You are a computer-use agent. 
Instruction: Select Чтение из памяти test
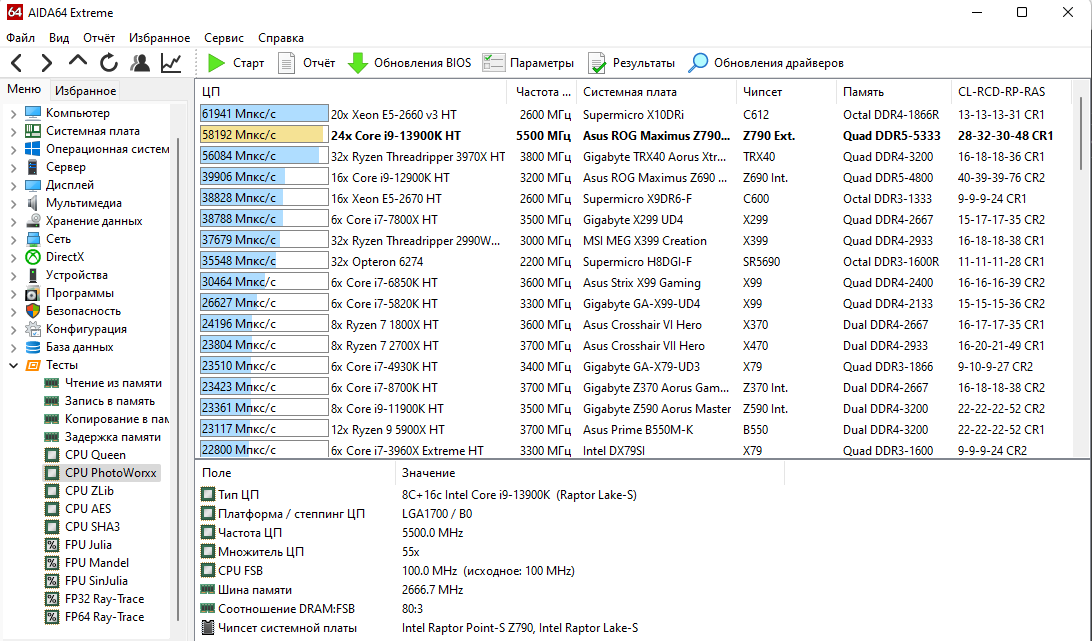pyautogui.click(x=113, y=383)
